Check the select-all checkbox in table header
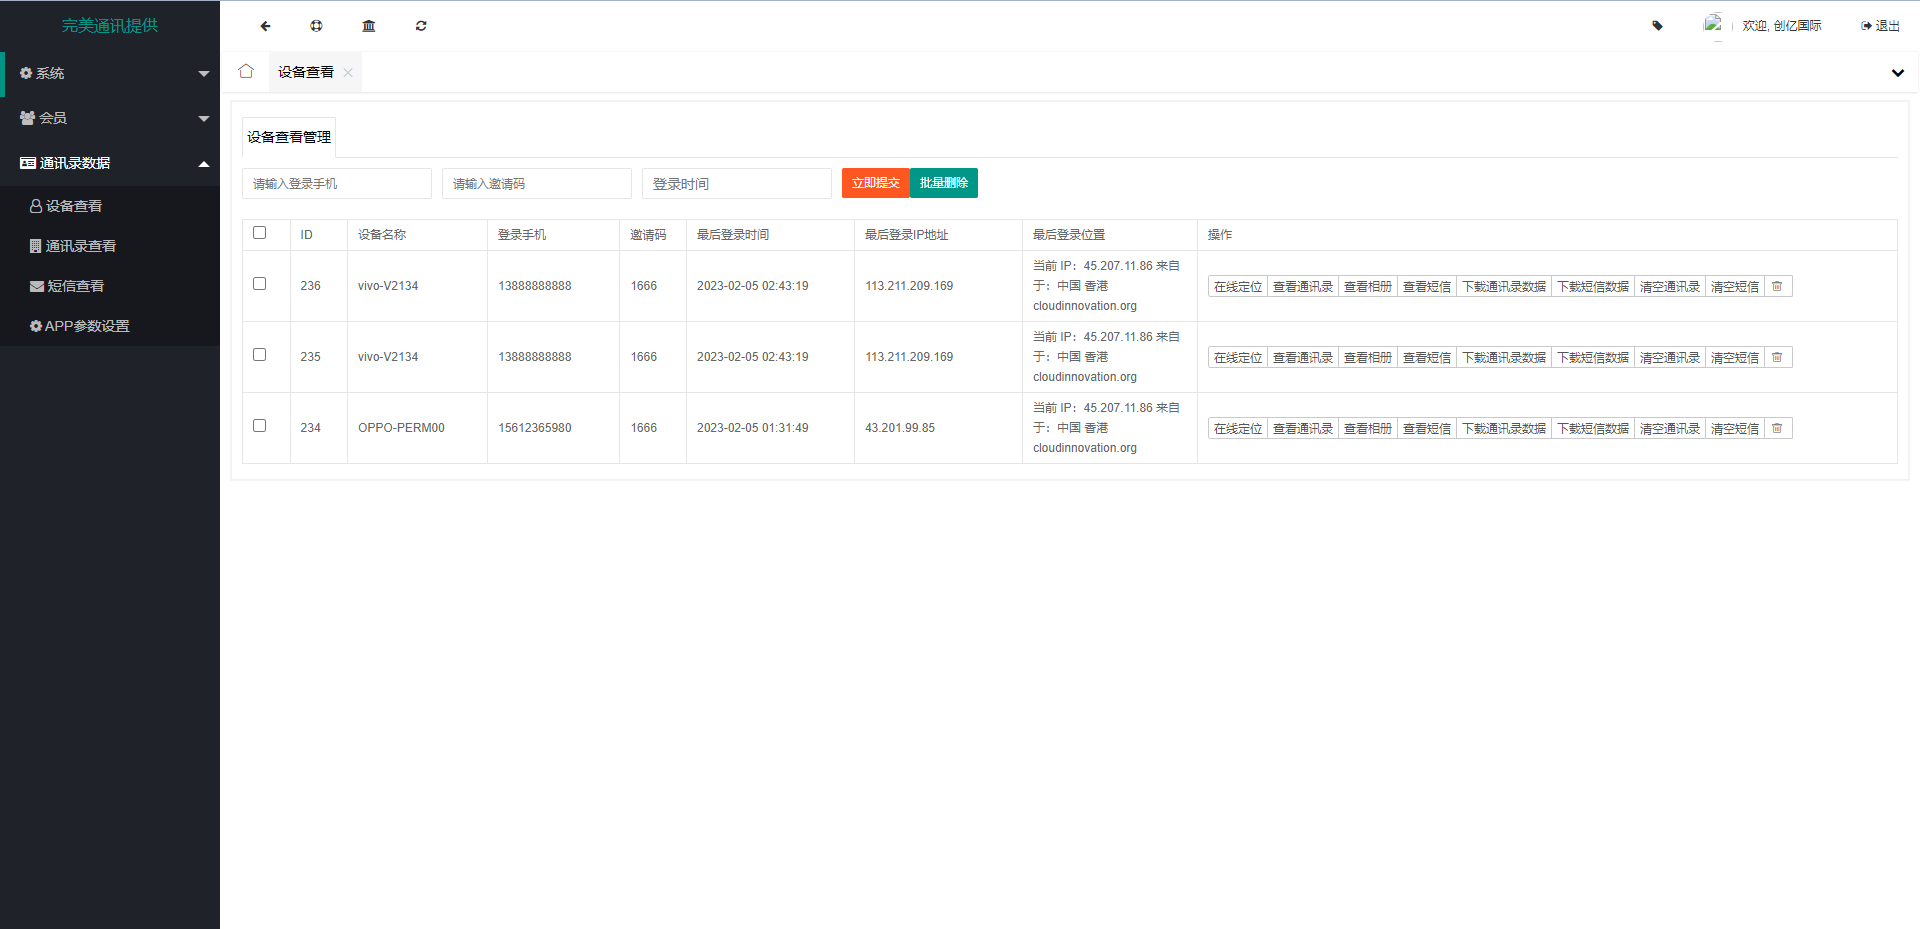1920x929 pixels. (260, 233)
